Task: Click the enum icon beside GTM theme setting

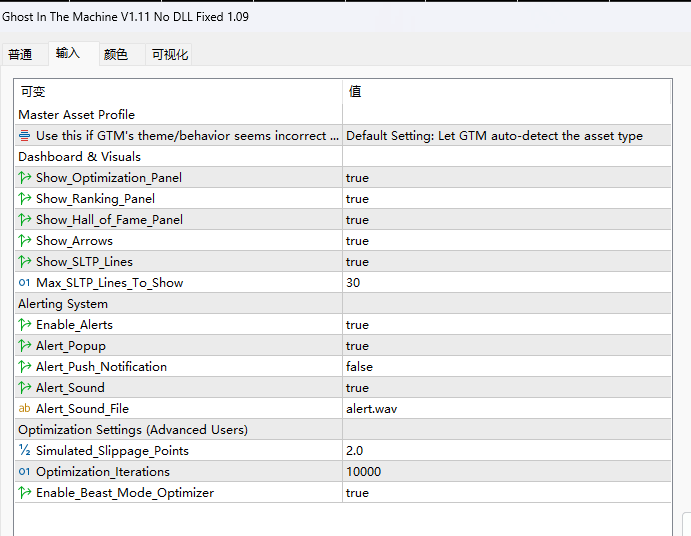Action: tap(25, 136)
